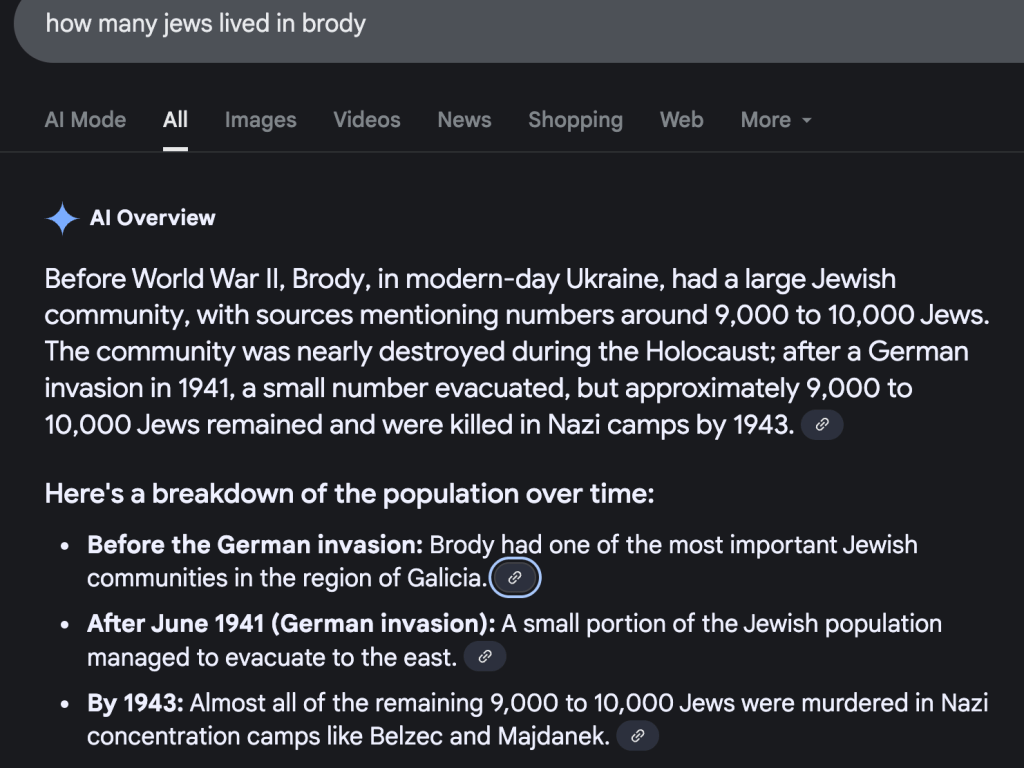Viewport: 1024px width, 768px height.
Task: Click the search query input field
Action: [500, 24]
